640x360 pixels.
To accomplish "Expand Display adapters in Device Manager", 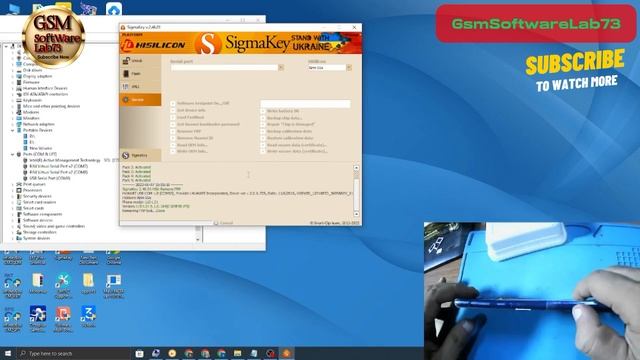I will (13, 76).
